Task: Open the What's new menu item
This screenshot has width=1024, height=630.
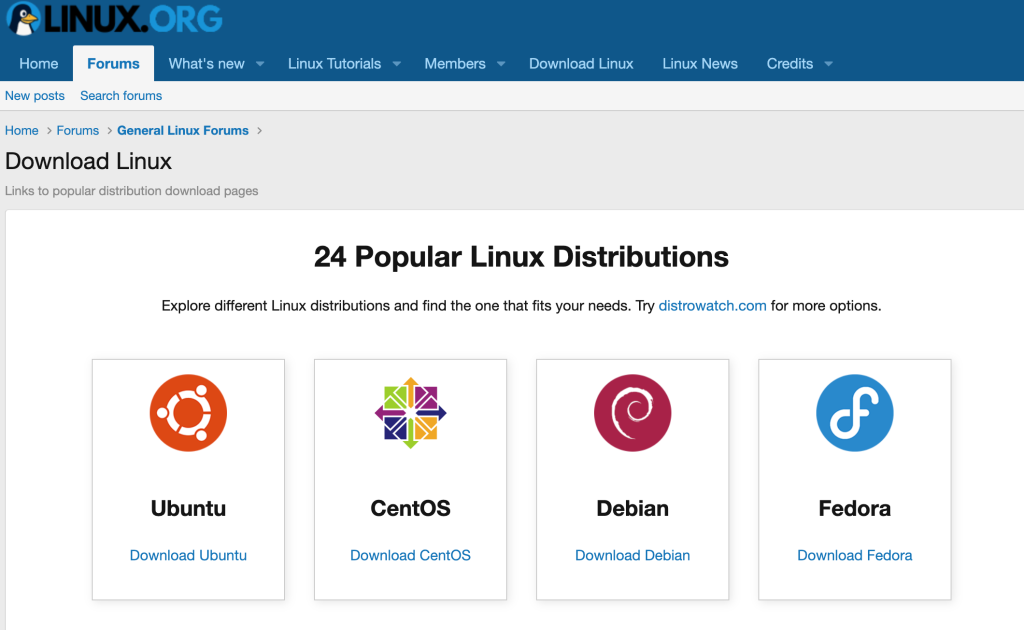Action: pos(206,63)
